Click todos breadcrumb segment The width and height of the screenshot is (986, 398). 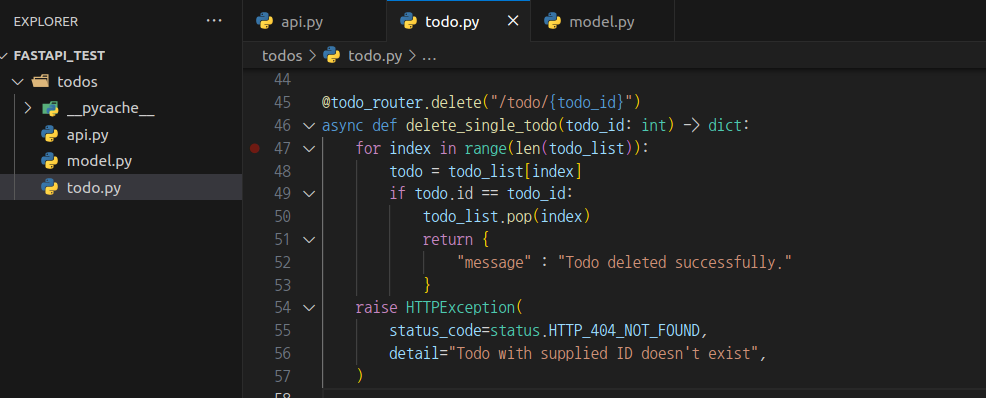click(x=282, y=56)
